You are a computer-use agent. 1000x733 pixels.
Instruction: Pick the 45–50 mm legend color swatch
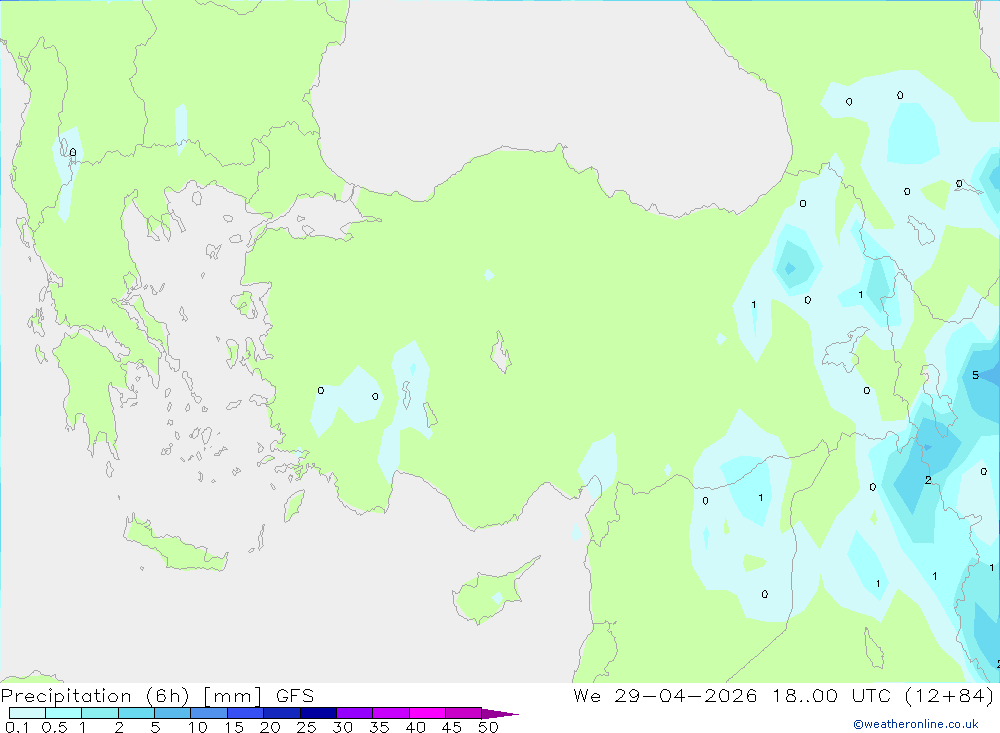coord(463,713)
